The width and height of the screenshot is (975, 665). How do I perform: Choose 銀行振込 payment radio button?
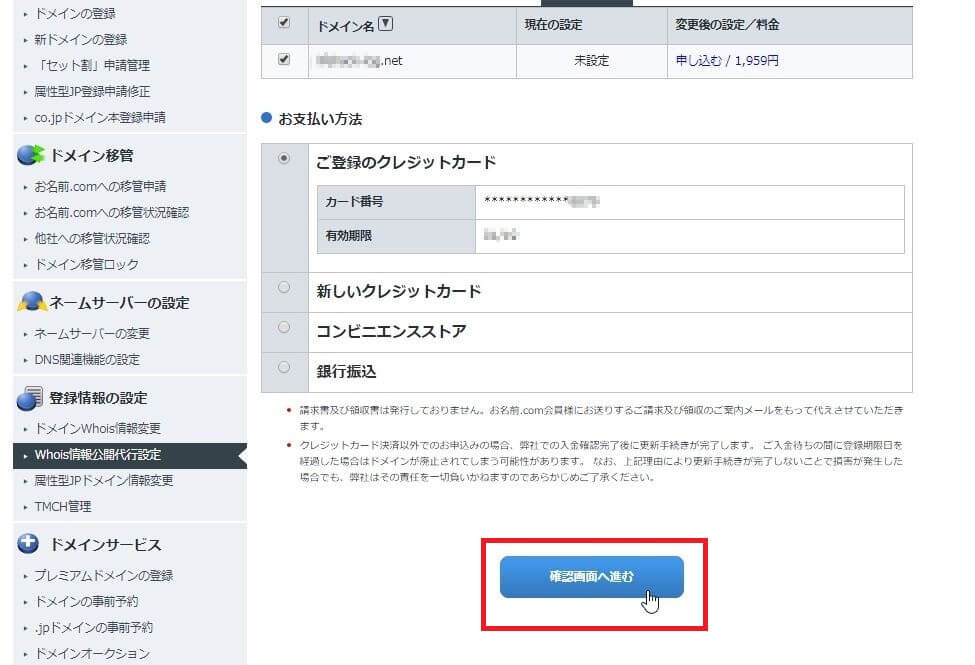pyautogui.click(x=284, y=367)
